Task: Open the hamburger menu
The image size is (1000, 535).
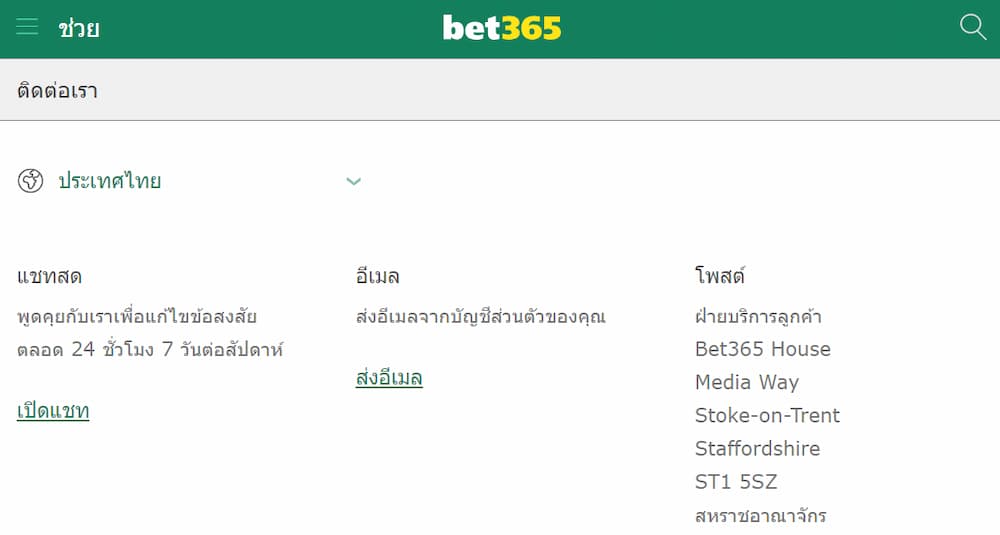Action: (x=27, y=27)
